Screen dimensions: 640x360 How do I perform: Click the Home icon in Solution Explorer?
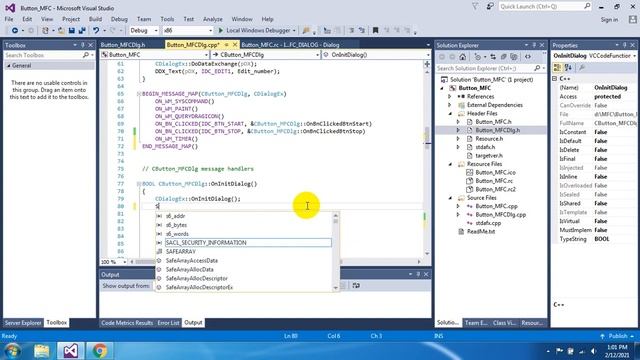click(x=462, y=57)
